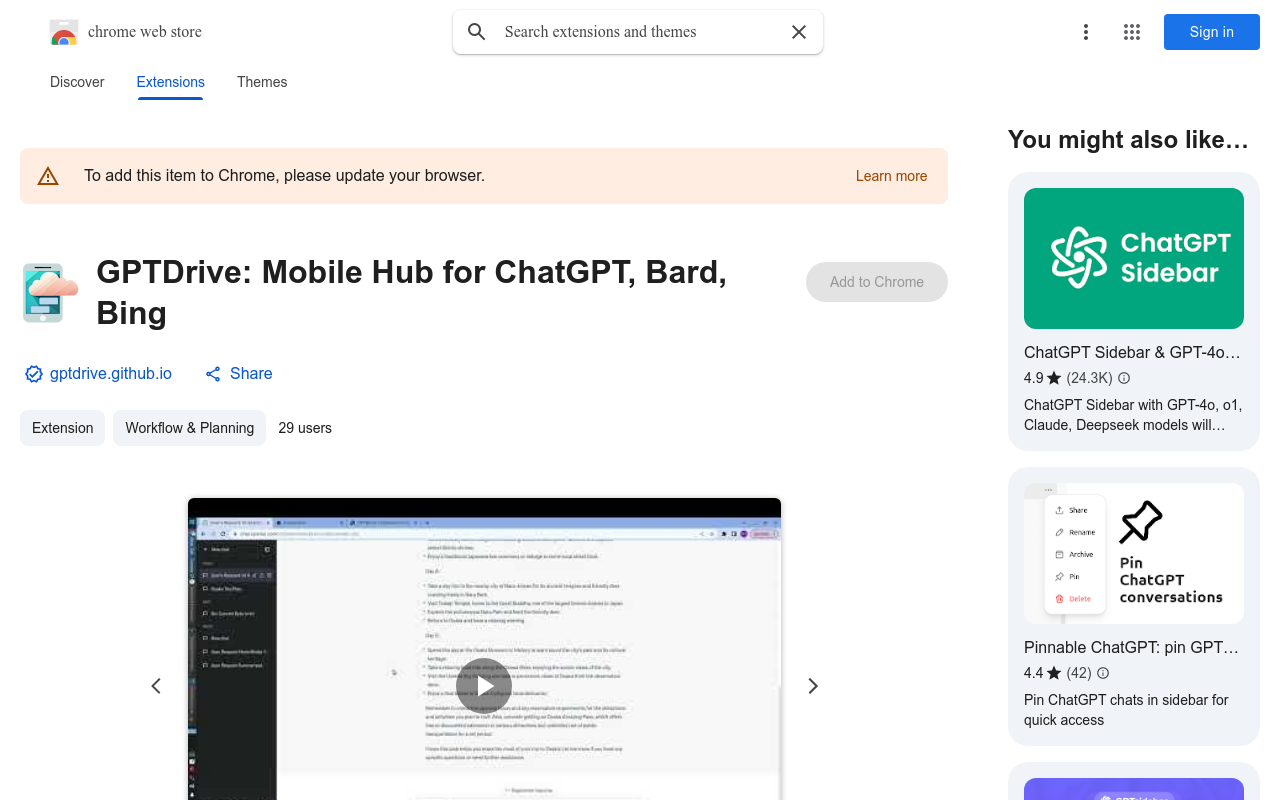Click the Share link text
The height and width of the screenshot is (800, 1280).
click(x=251, y=374)
